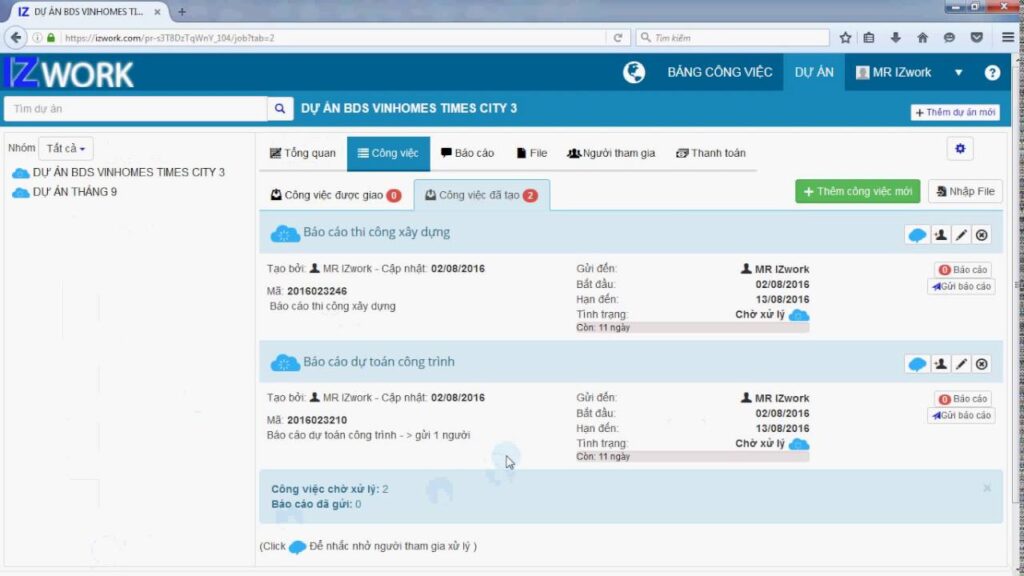Viewport: 1024px width, 576px height.
Task: Click the project settings gear icon
Action: [x=960, y=149]
